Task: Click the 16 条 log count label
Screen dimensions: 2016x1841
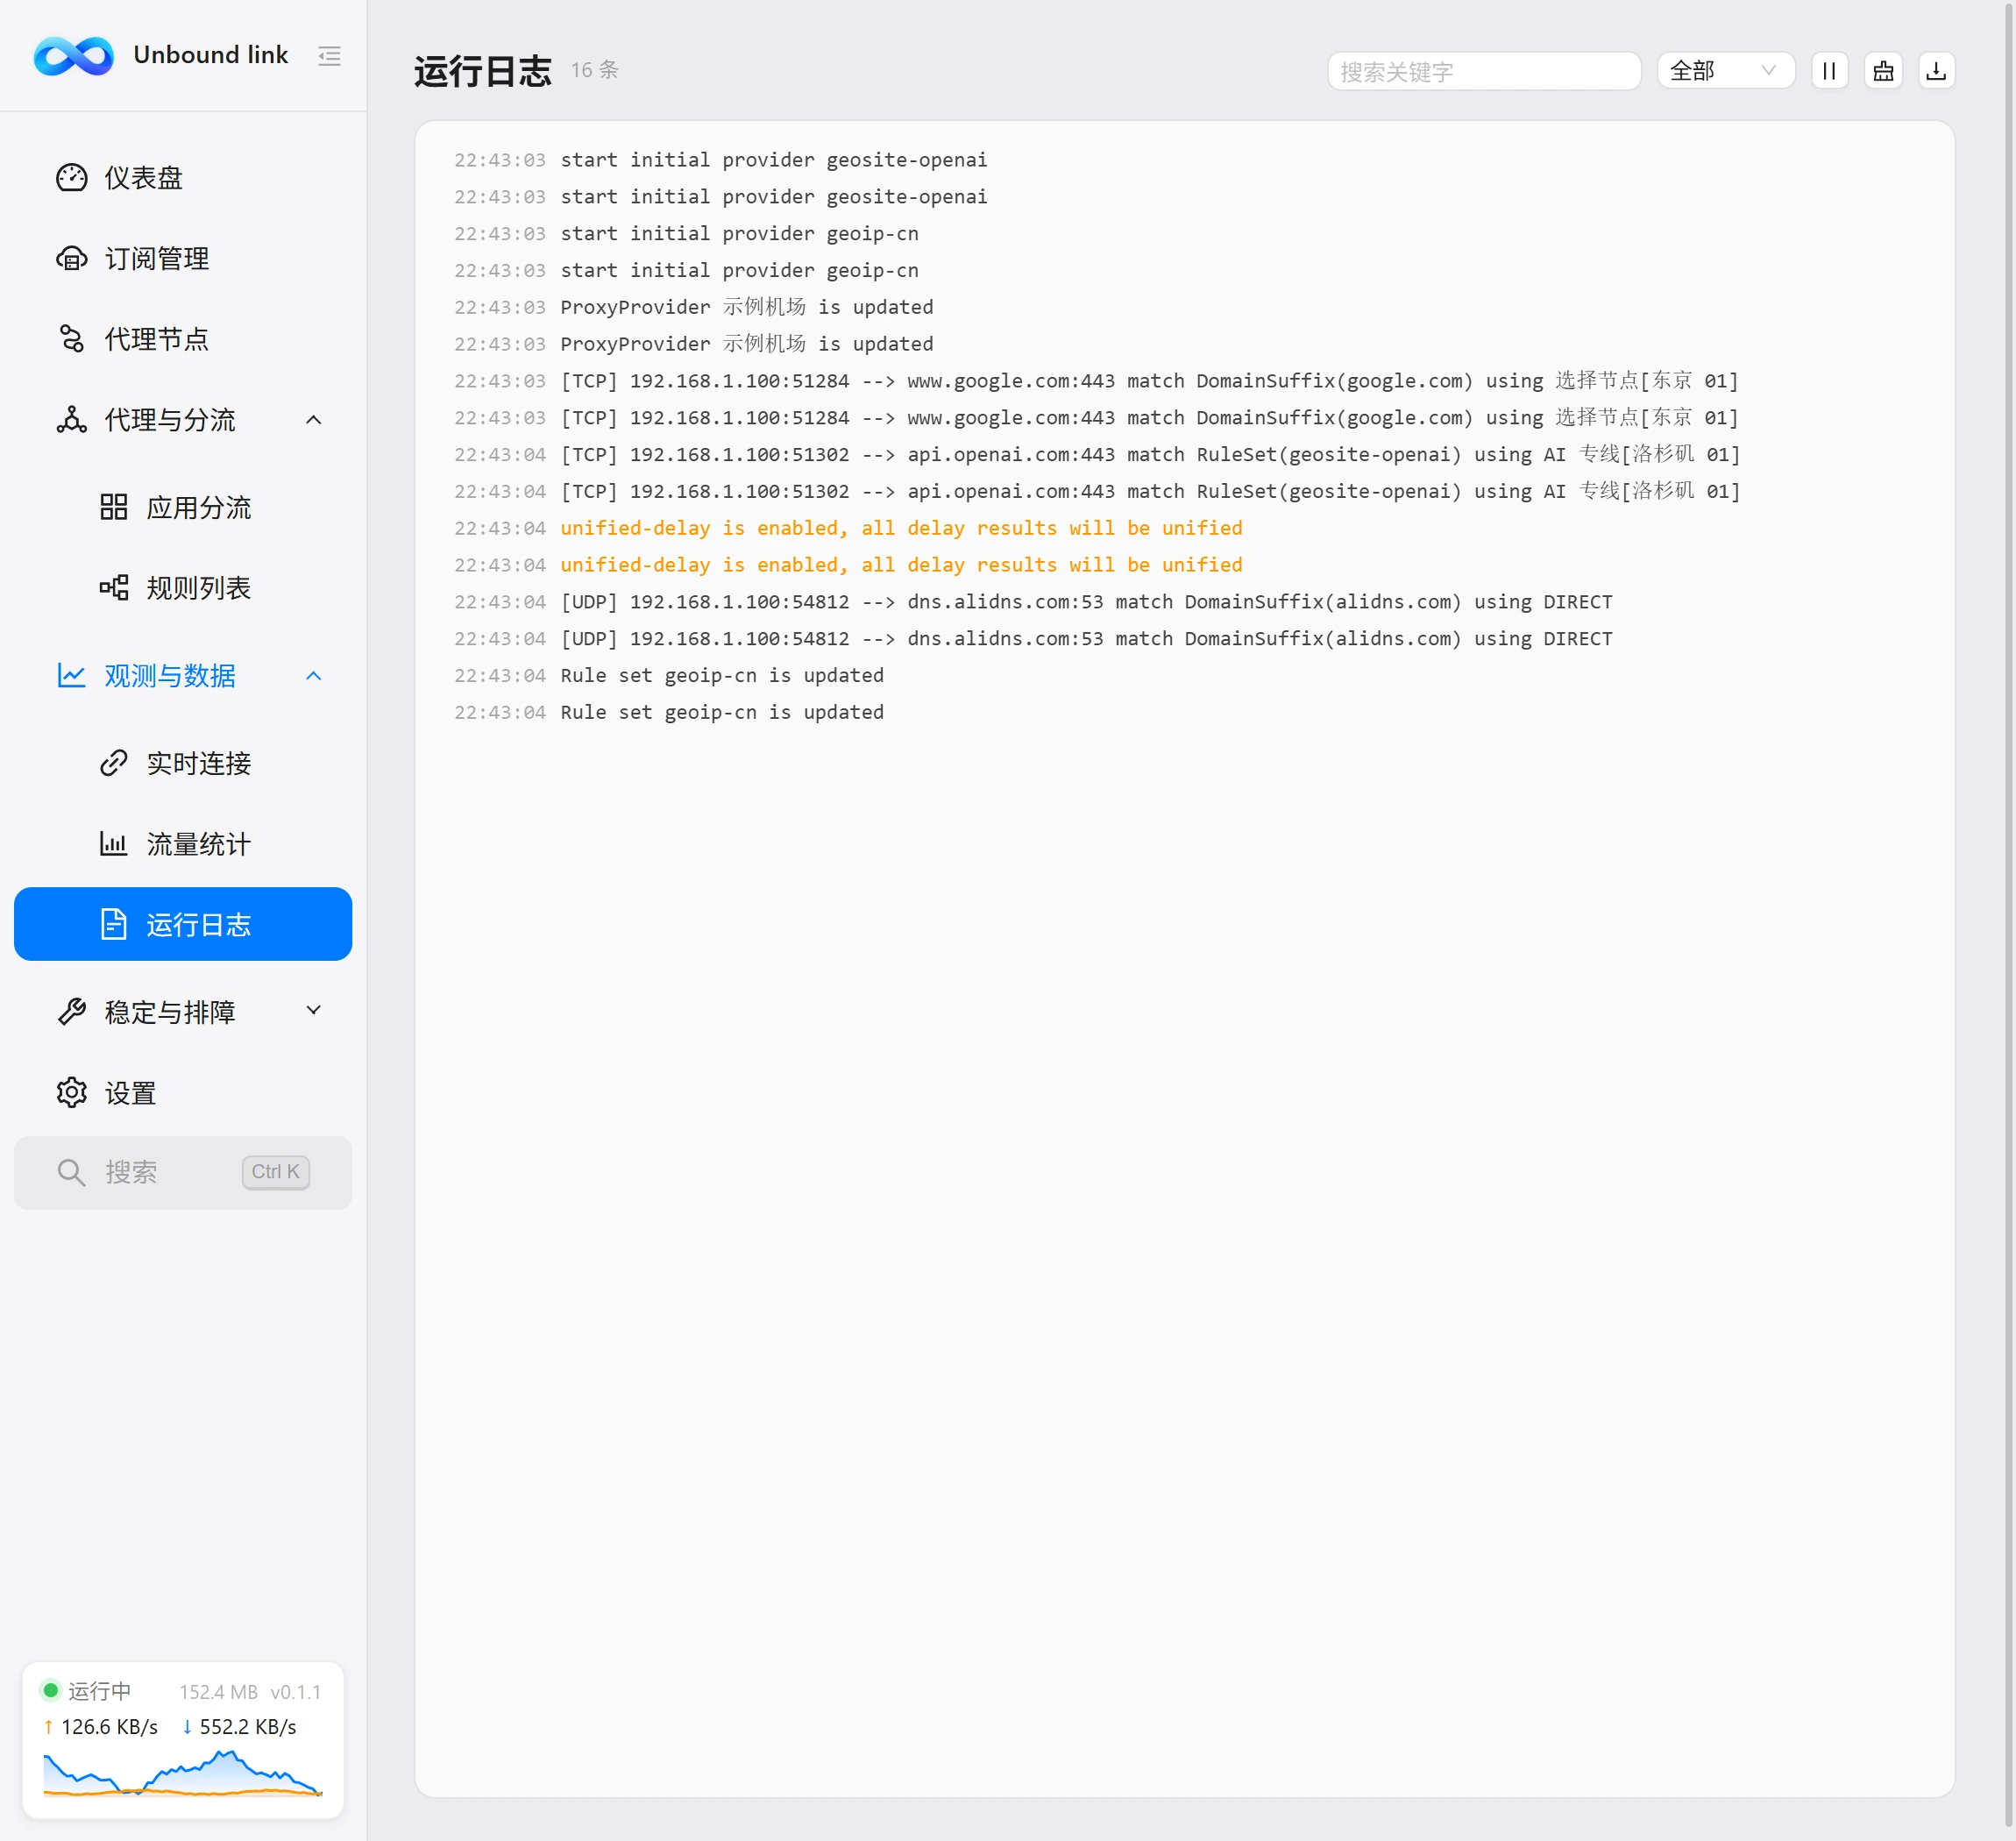Action: click(595, 70)
